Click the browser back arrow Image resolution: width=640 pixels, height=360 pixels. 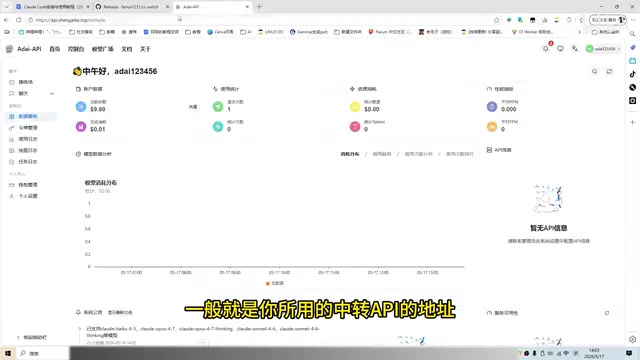click(x=7, y=20)
